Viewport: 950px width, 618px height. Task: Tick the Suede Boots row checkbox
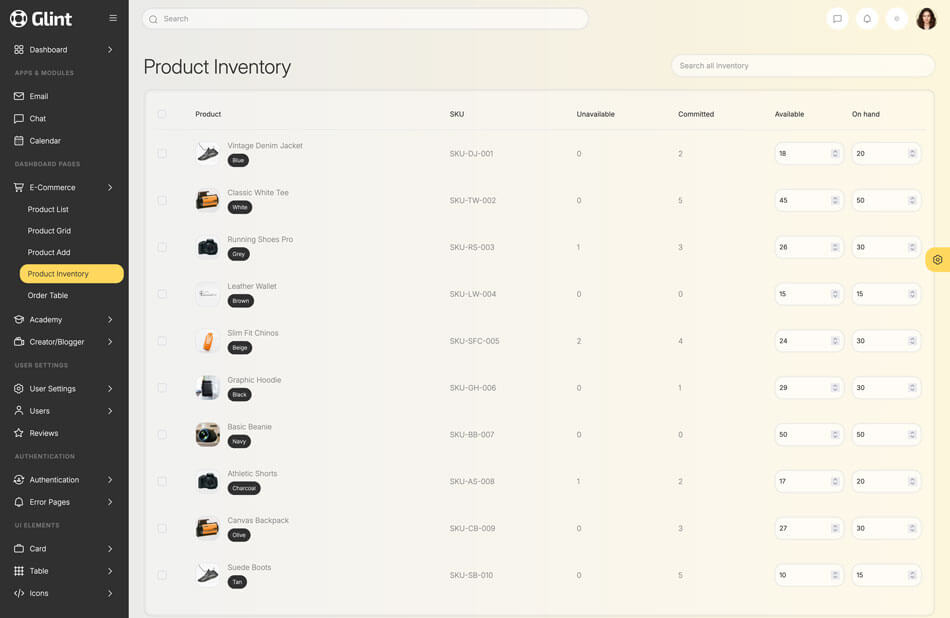[162, 575]
